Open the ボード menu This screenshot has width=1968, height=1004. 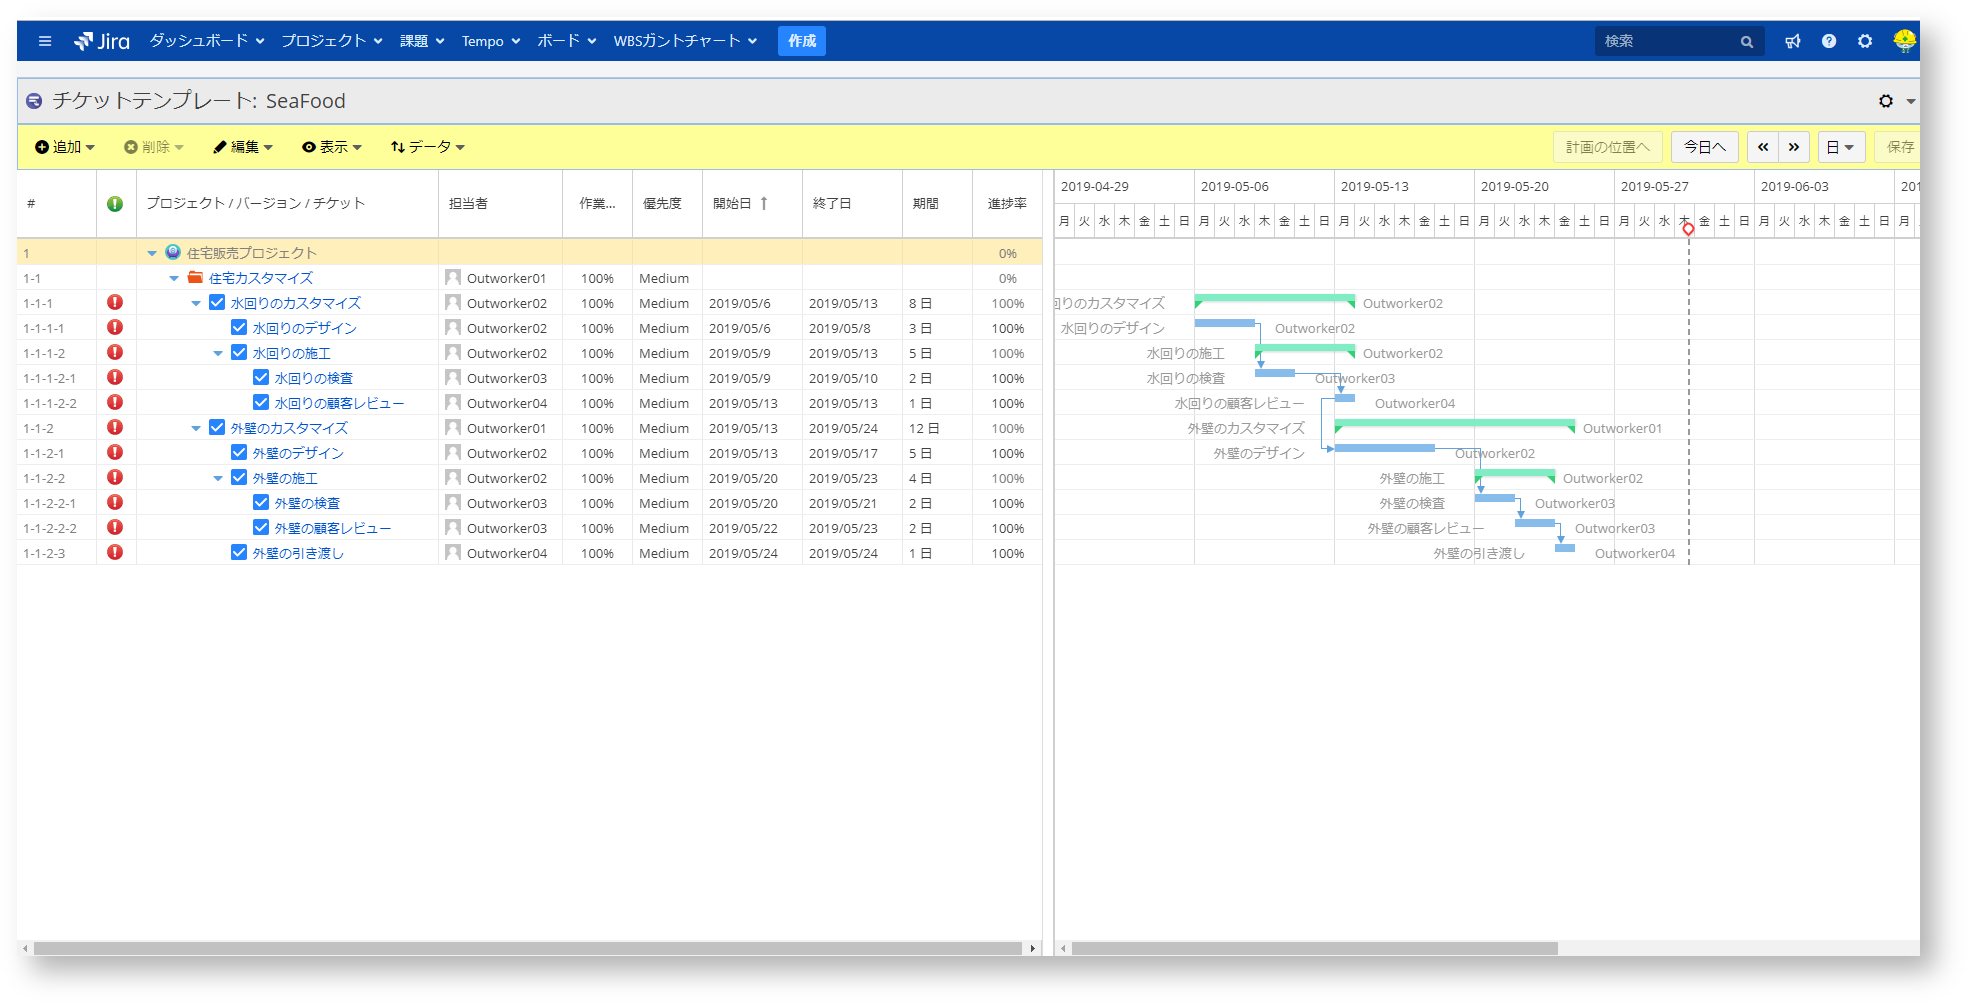click(567, 41)
